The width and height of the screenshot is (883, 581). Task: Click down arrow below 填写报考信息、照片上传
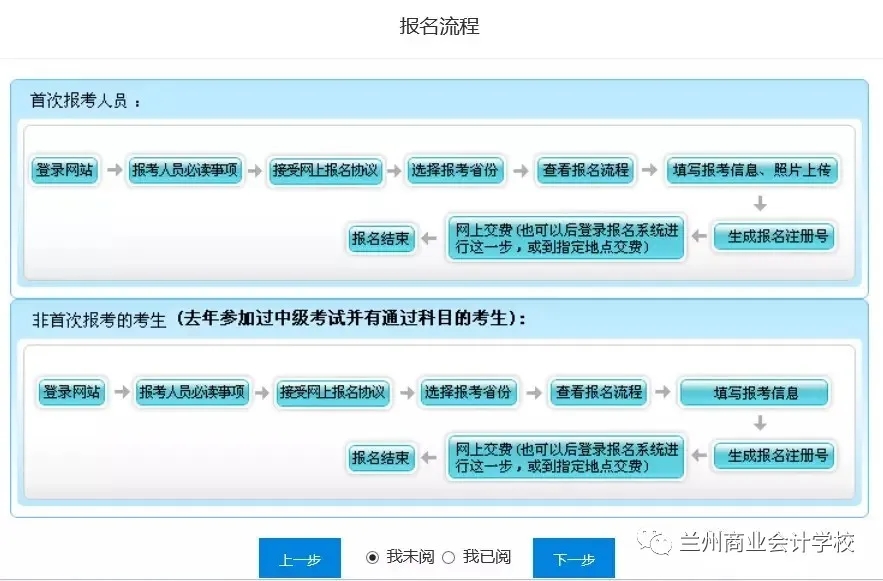point(760,204)
